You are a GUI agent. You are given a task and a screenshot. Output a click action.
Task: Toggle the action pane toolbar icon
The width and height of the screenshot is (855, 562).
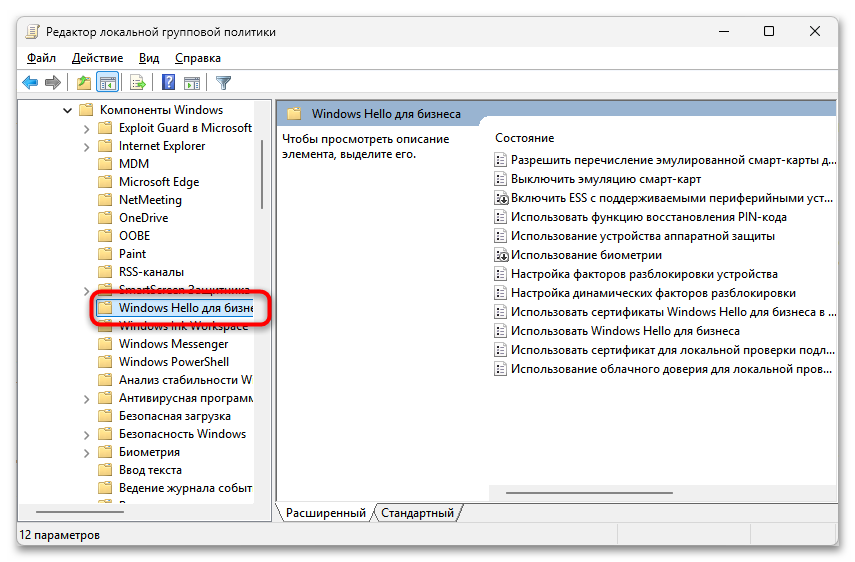click(192, 82)
